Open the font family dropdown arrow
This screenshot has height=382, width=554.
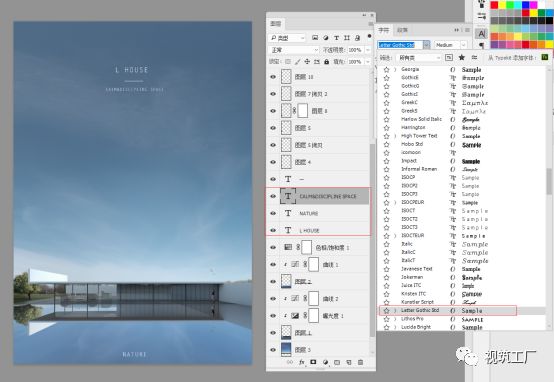[x=426, y=45]
